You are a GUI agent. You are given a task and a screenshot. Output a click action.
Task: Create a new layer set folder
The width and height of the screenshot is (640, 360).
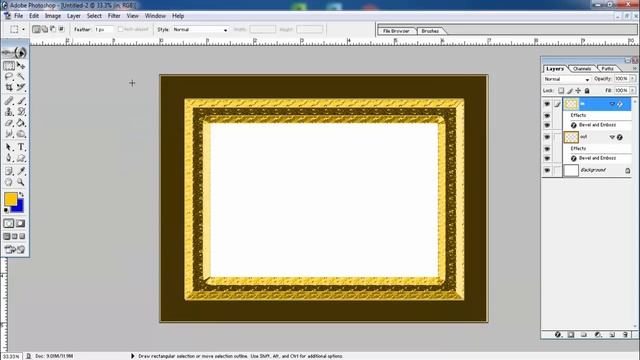[x=584, y=335]
